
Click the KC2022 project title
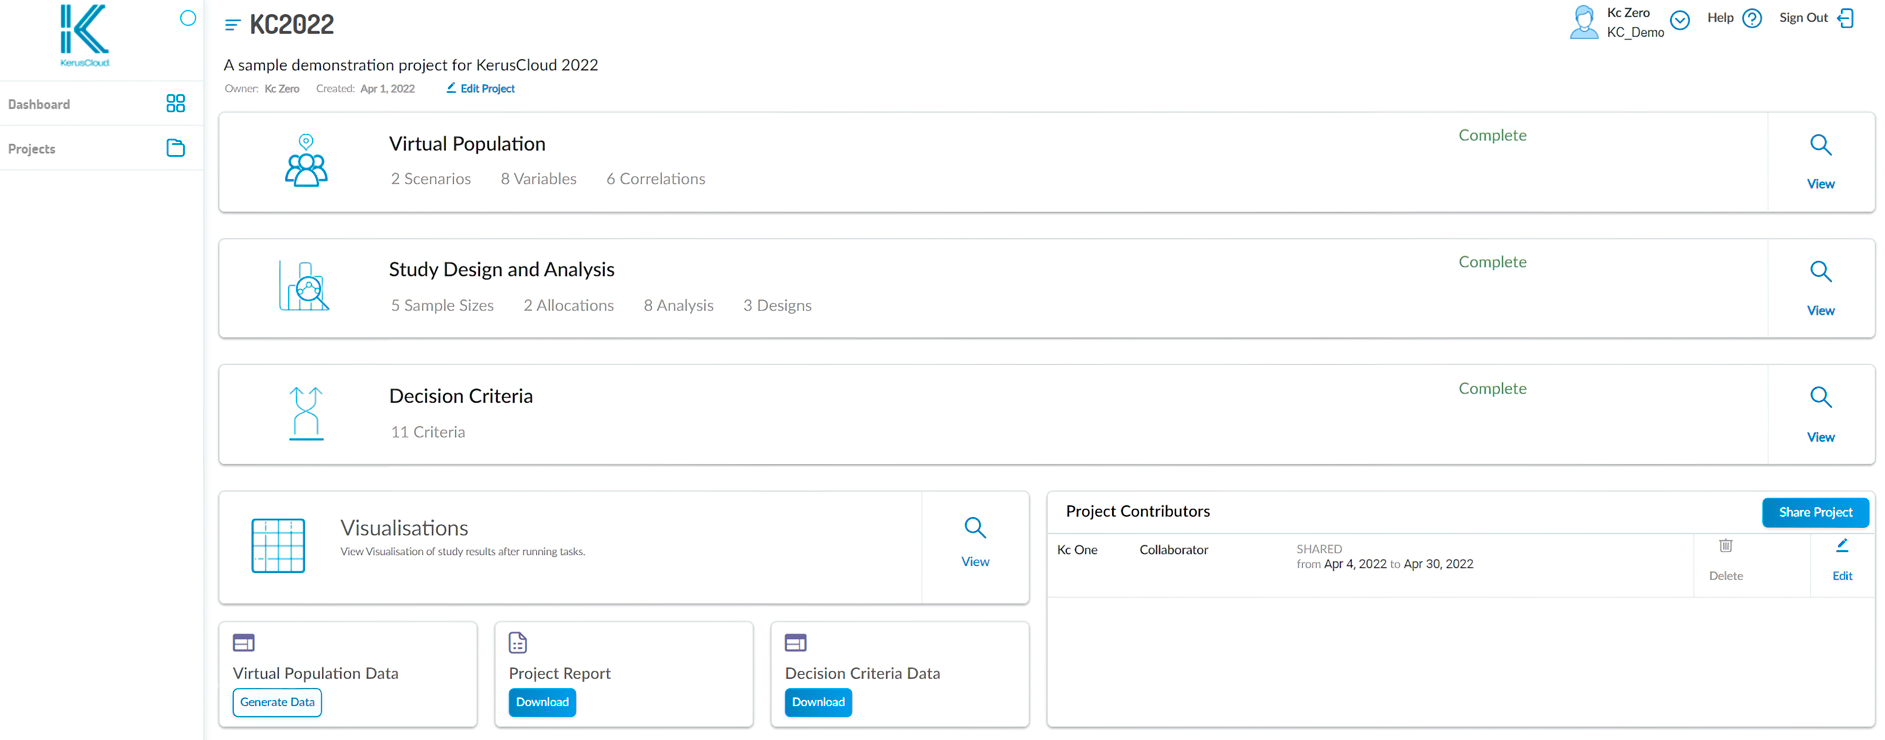click(292, 25)
